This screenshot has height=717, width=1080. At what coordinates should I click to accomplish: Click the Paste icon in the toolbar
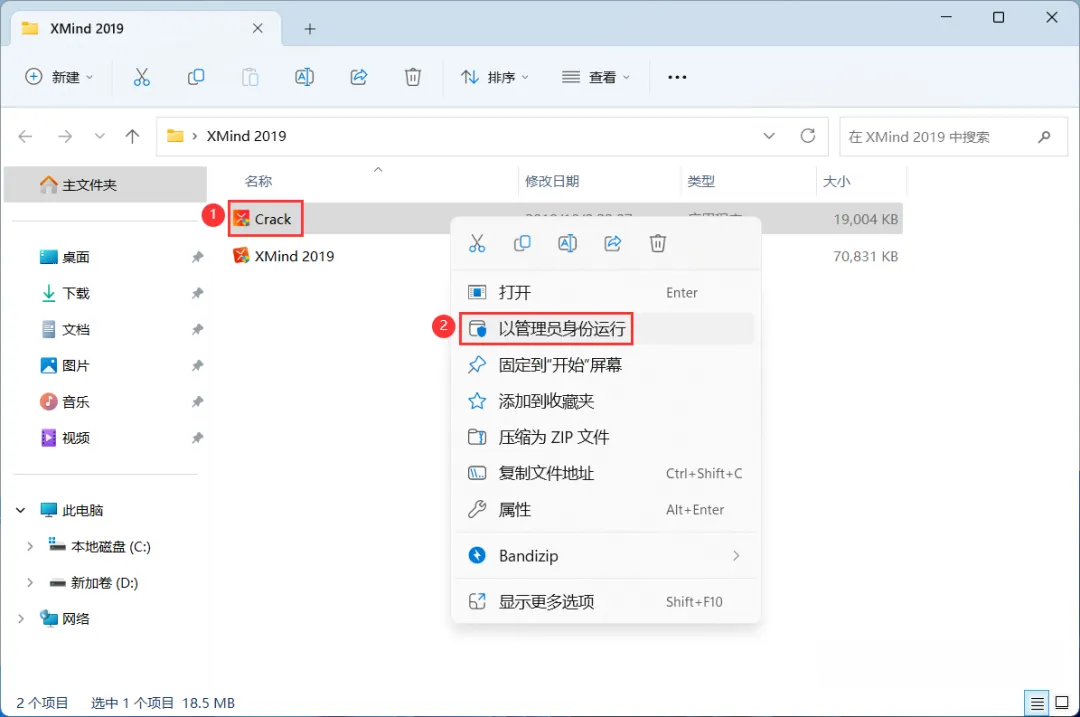250,77
